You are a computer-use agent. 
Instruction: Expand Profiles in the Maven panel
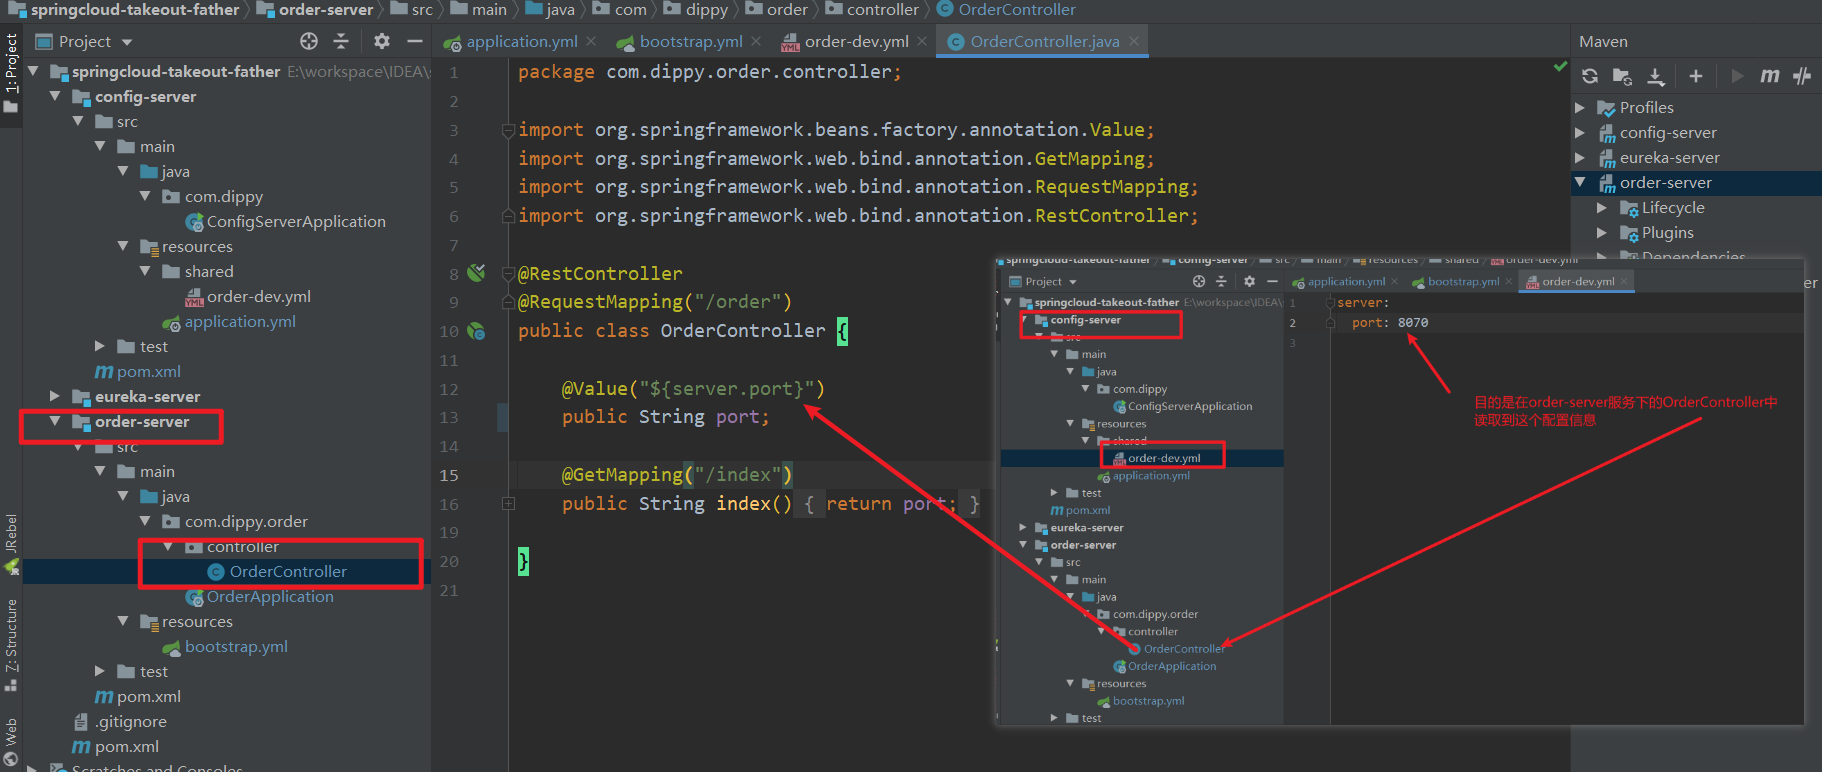click(x=1580, y=107)
